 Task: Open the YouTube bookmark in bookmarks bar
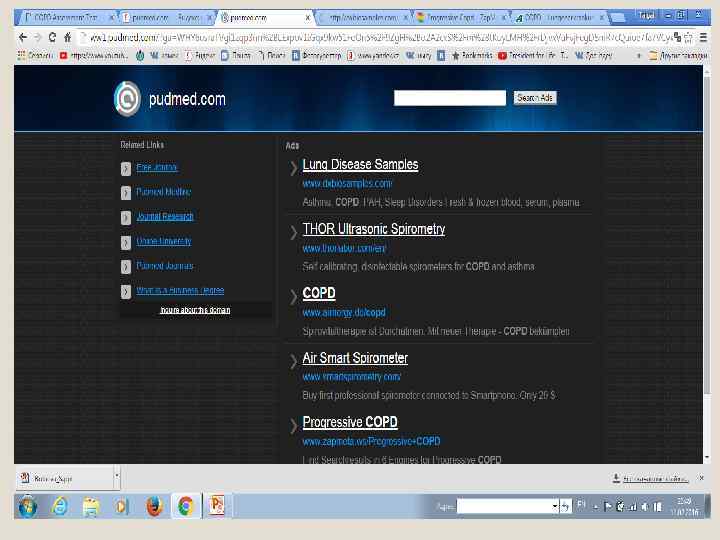click(94, 56)
